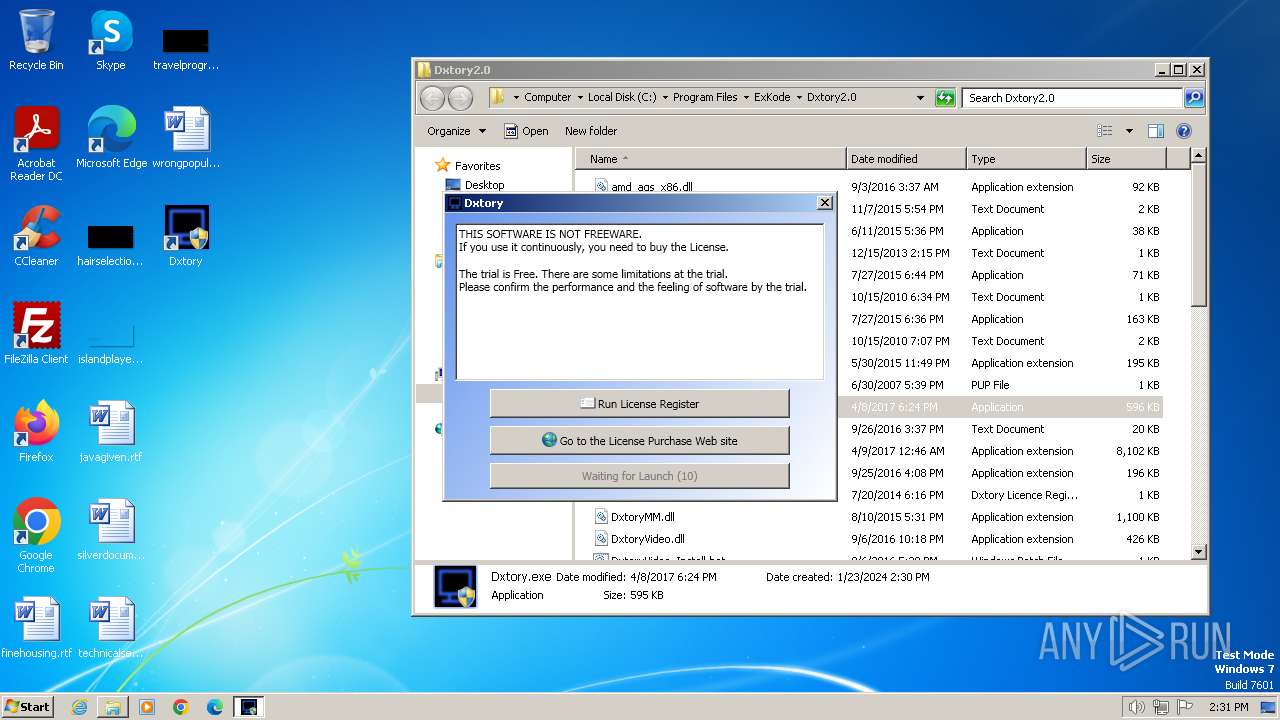The height and width of the screenshot is (720, 1280).
Task: Click the Search Dxtory2.0 input box
Action: pos(1073,98)
